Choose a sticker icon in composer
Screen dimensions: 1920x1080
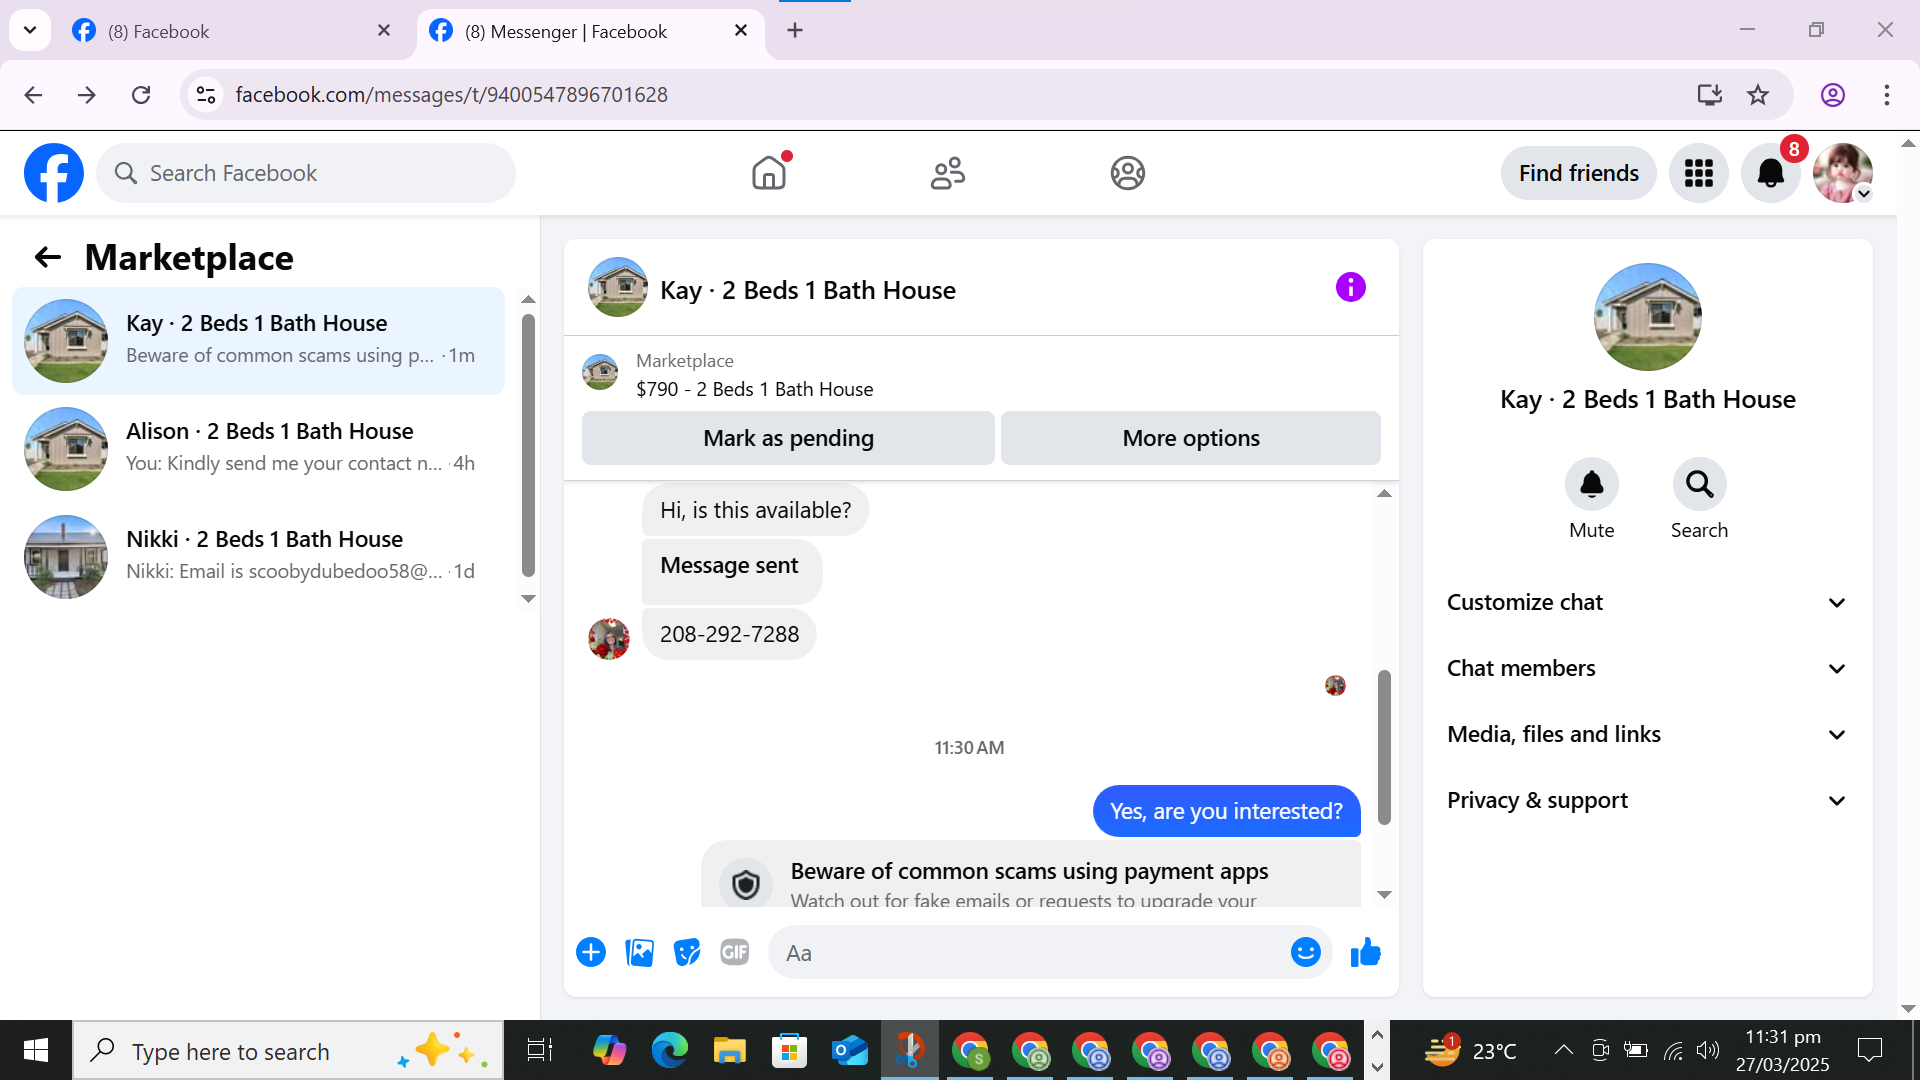[687, 952]
